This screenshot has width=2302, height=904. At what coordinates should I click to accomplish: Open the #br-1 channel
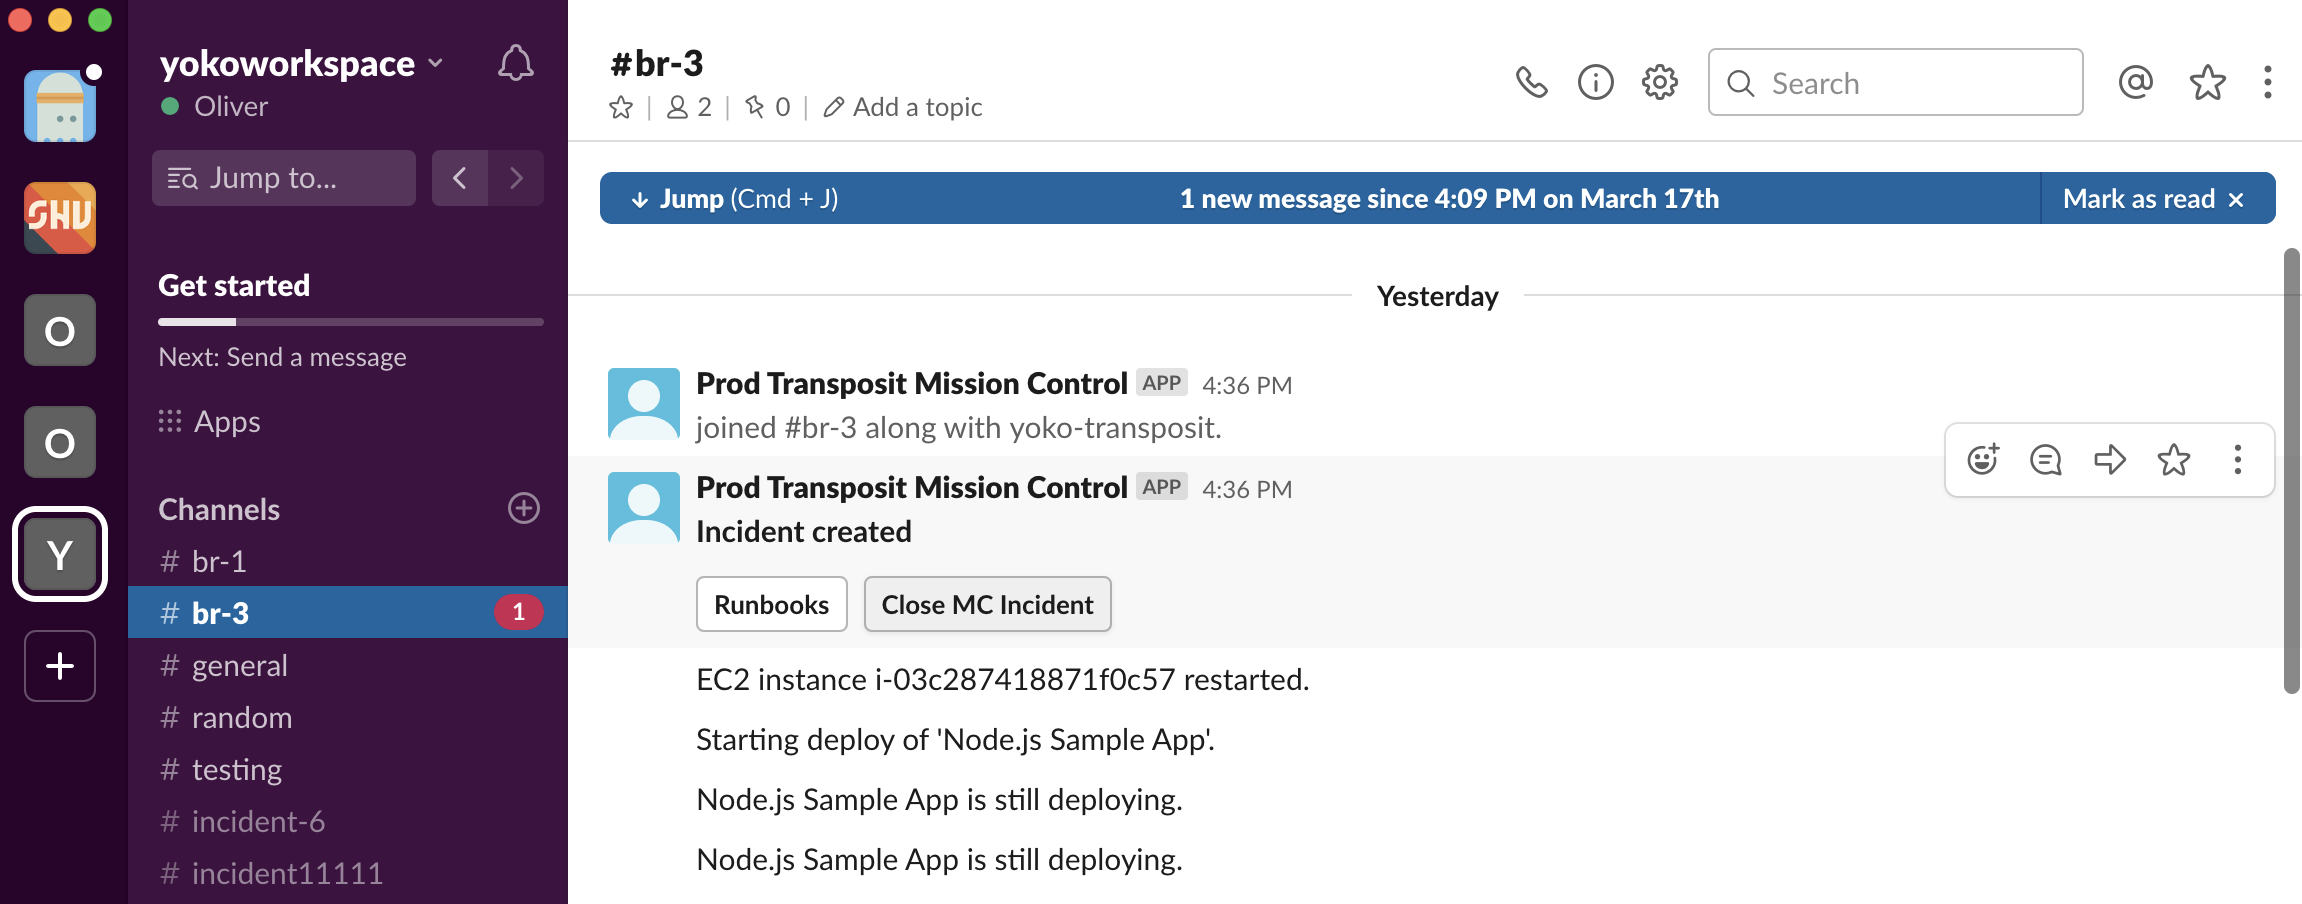point(219,562)
